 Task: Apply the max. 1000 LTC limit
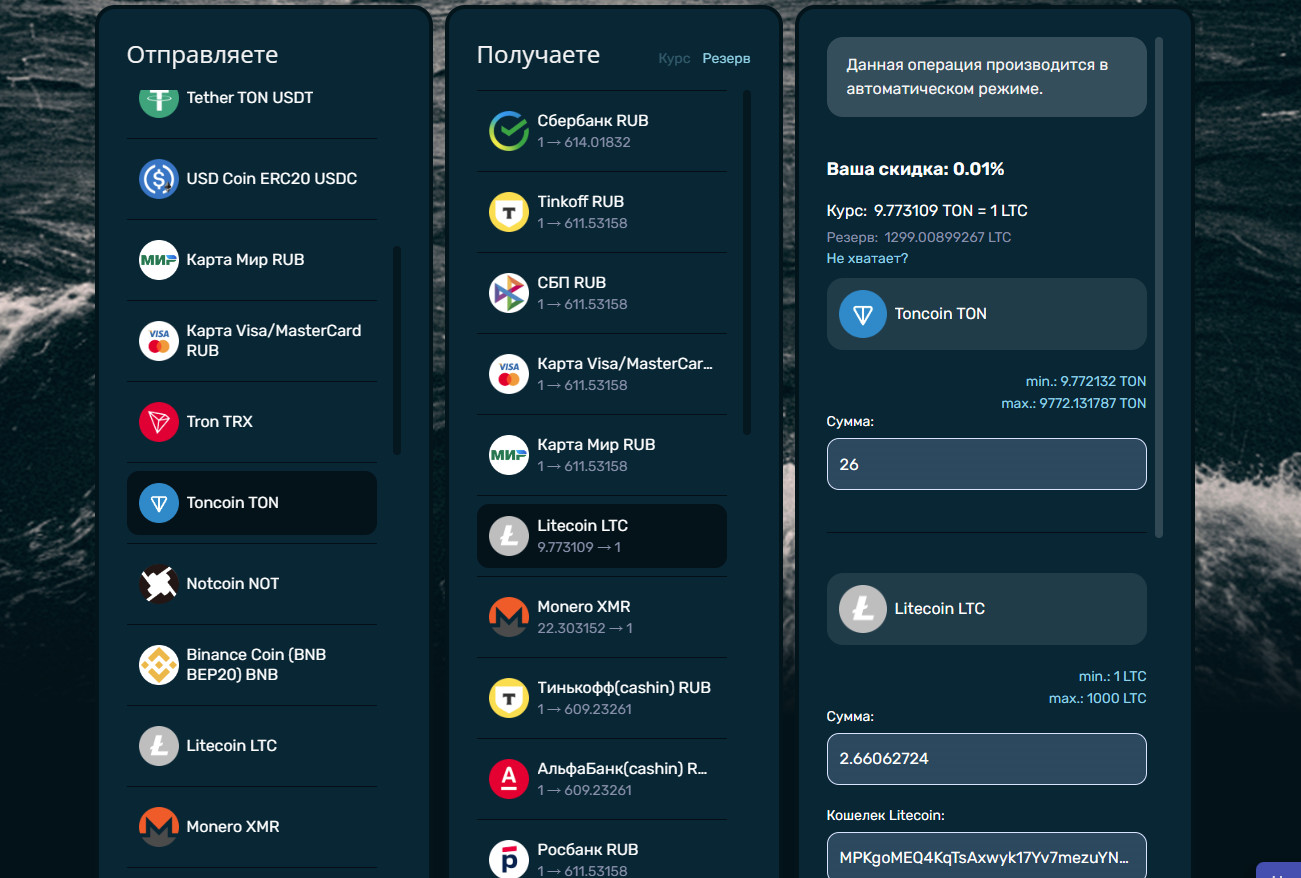click(1098, 698)
